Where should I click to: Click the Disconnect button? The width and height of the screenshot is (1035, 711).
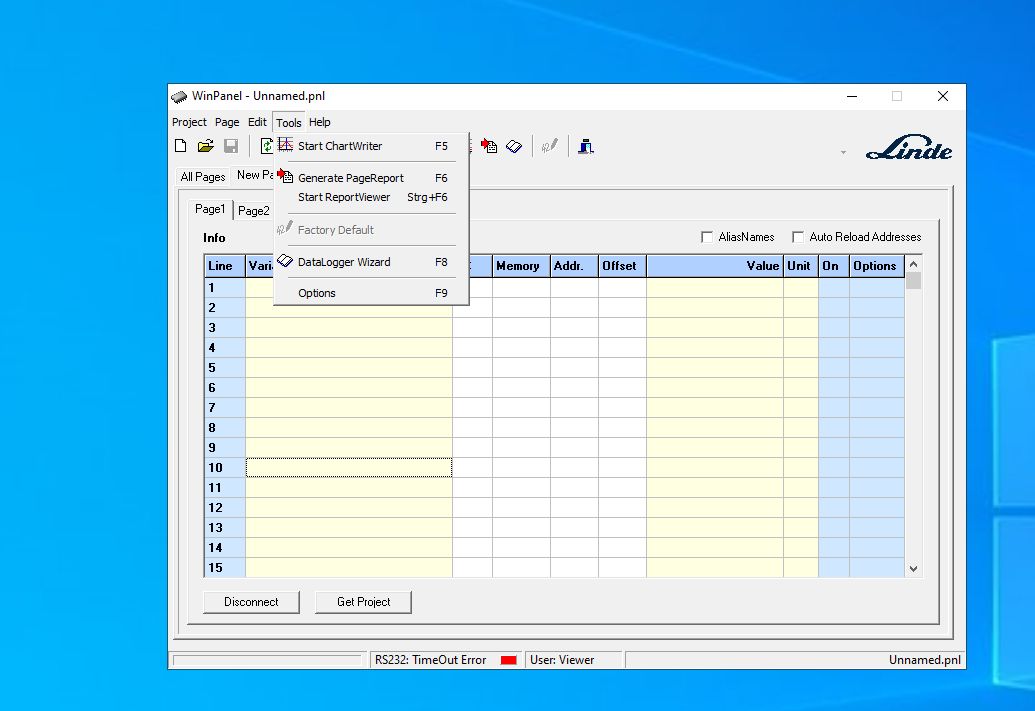point(251,602)
